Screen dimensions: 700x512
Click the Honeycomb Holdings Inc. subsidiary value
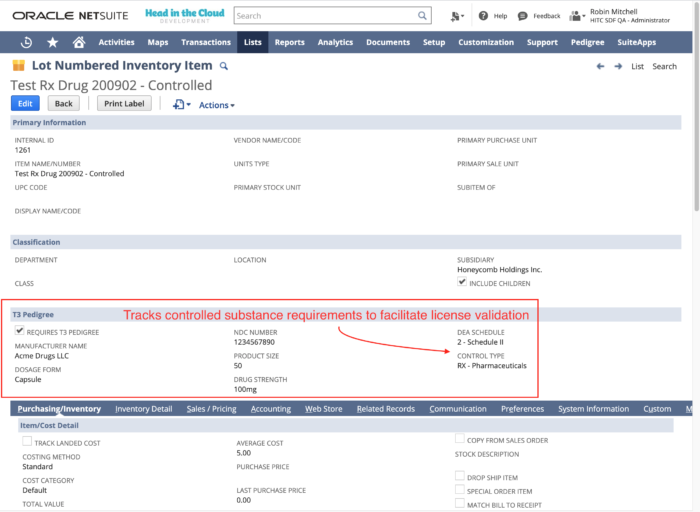point(499,270)
